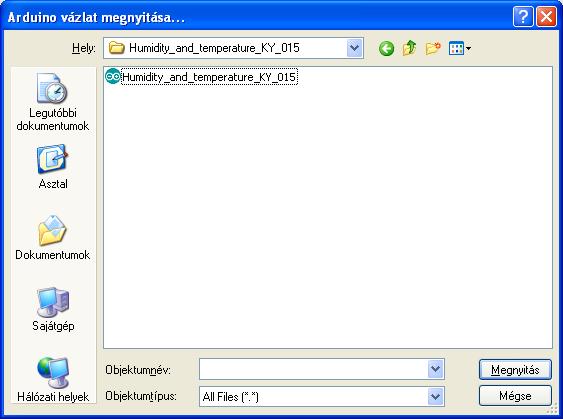Click the question mark help button
This screenshot has width=563, height=419.
(x=523, y=17)
